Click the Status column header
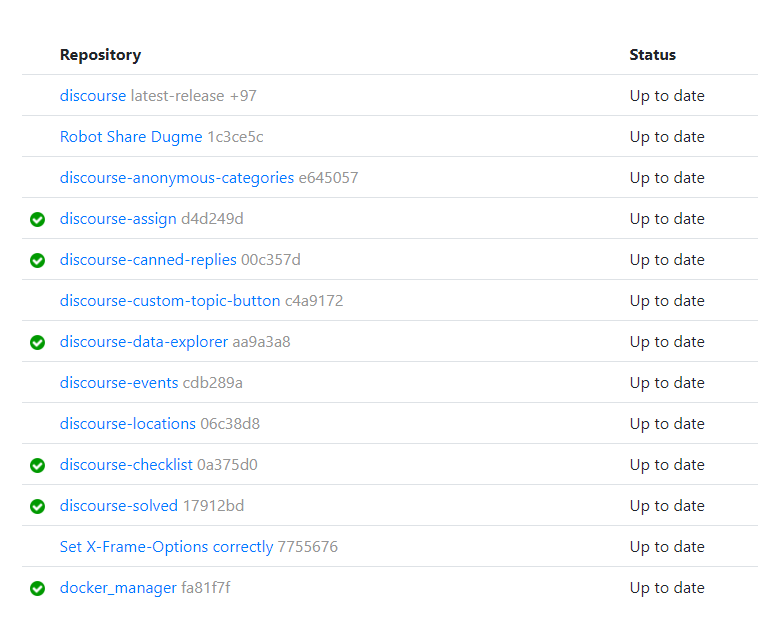Screen dimensions: 758x629 pyautogui.click(x=652, y=55)
